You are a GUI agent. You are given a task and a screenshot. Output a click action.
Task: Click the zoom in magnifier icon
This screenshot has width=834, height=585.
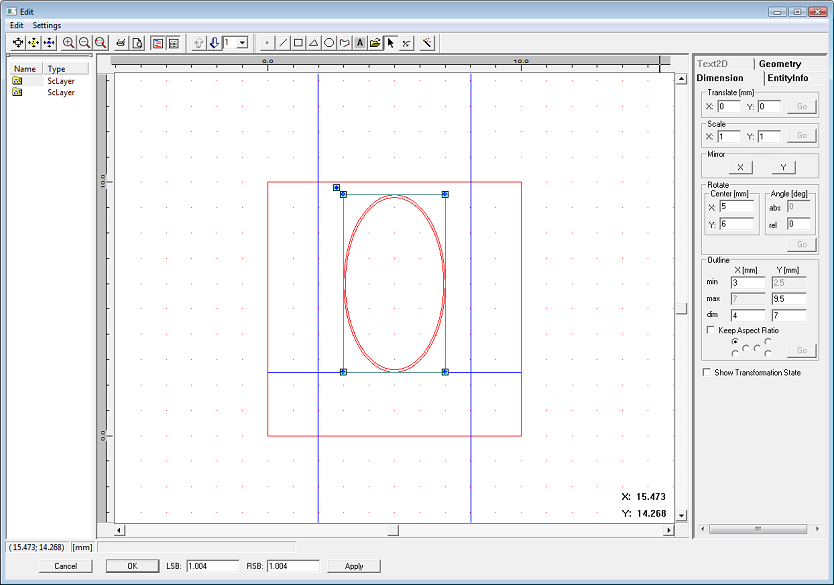coord(69,43)
